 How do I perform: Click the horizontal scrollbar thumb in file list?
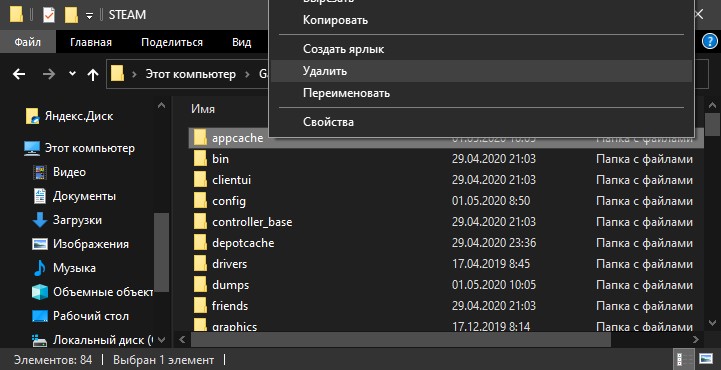[401, 340]
